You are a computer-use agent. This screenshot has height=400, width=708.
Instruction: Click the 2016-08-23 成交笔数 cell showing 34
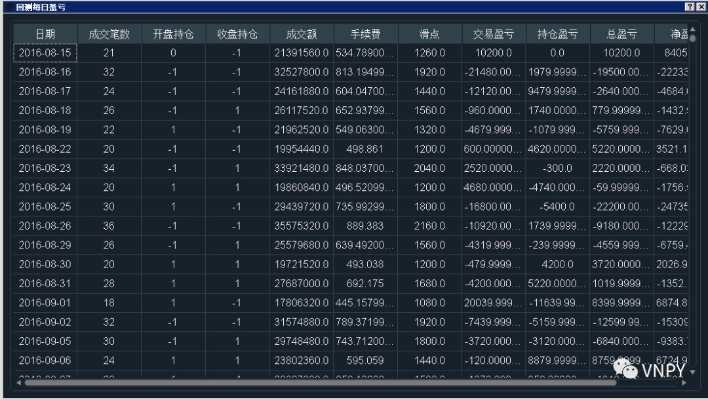pos(109,168)
